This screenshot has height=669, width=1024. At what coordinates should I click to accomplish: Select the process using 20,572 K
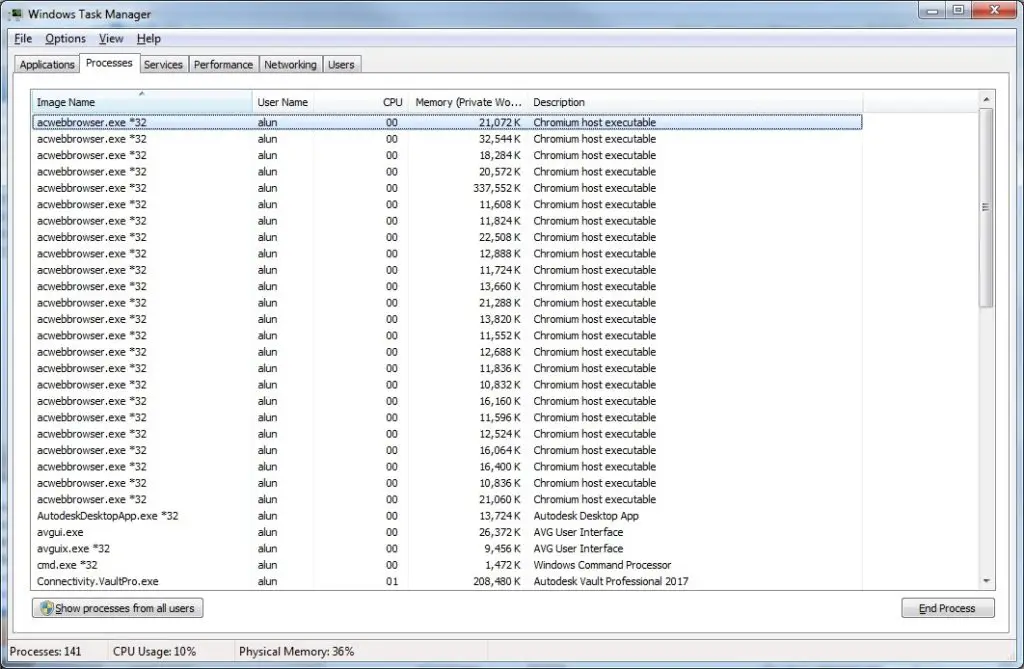click(x=447, y=172)
